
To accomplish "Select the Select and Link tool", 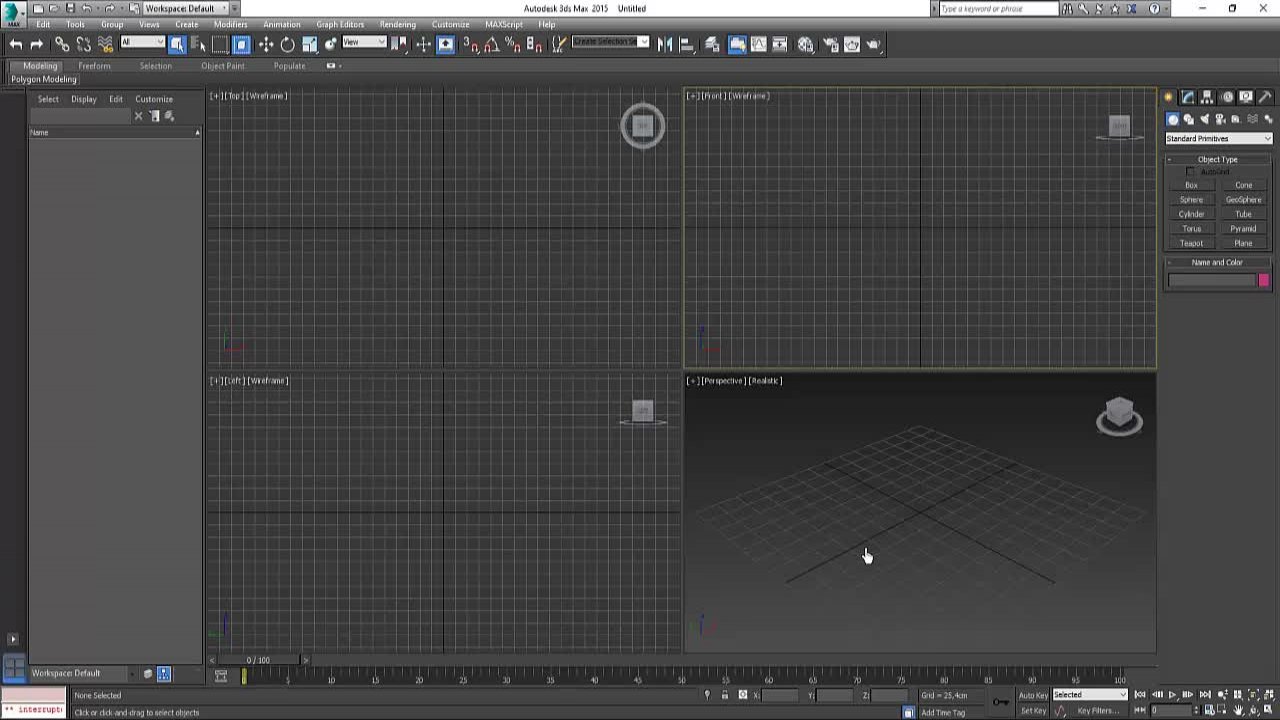I will (x=62, y=44).
